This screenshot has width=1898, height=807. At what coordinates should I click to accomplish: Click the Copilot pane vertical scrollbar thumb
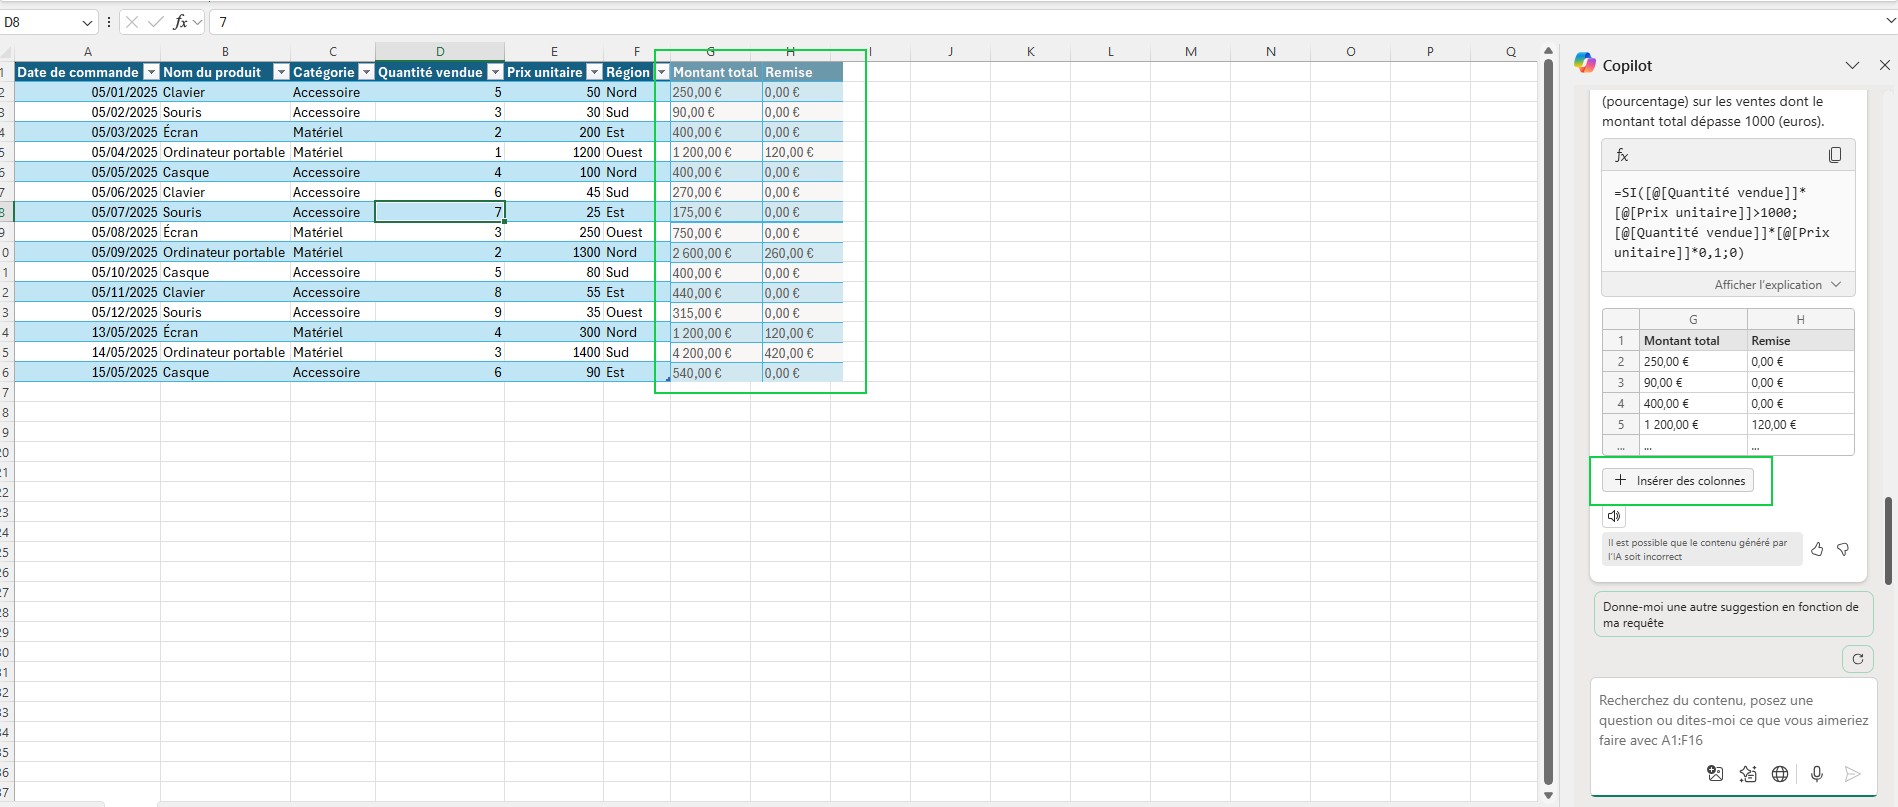pos(1887,540)
